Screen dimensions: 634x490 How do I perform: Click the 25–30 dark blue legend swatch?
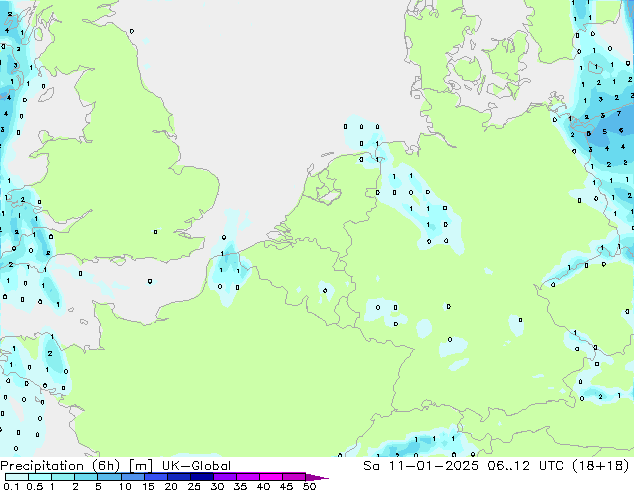point(201,477)
